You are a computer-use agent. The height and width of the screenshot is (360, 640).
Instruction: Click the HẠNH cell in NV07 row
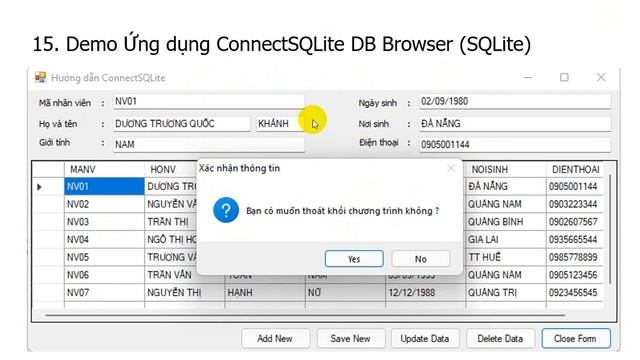[x=265, y=292]
